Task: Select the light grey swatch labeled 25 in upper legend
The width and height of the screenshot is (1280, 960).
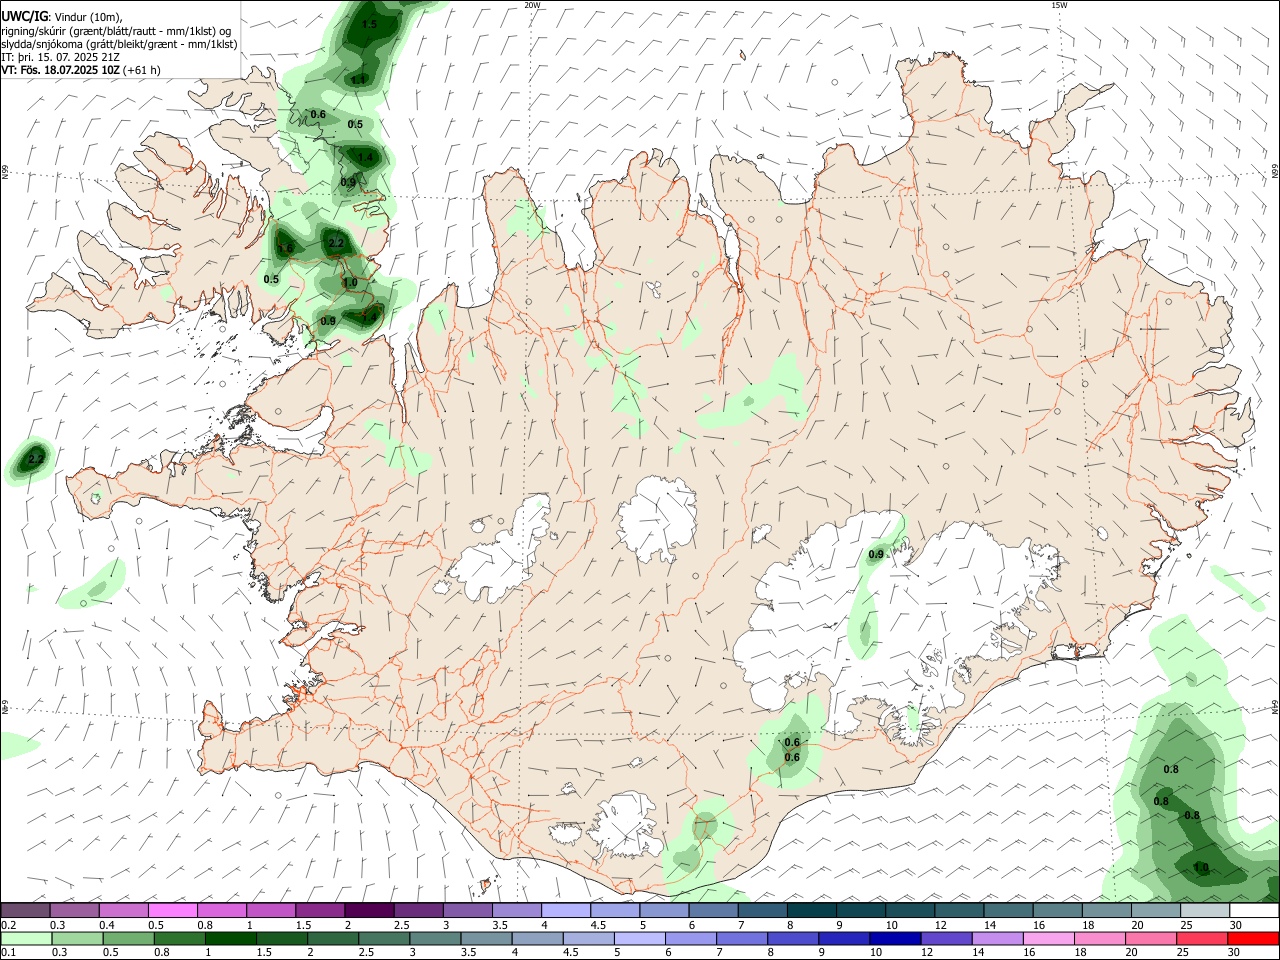Action: [x=1204, y=911]
